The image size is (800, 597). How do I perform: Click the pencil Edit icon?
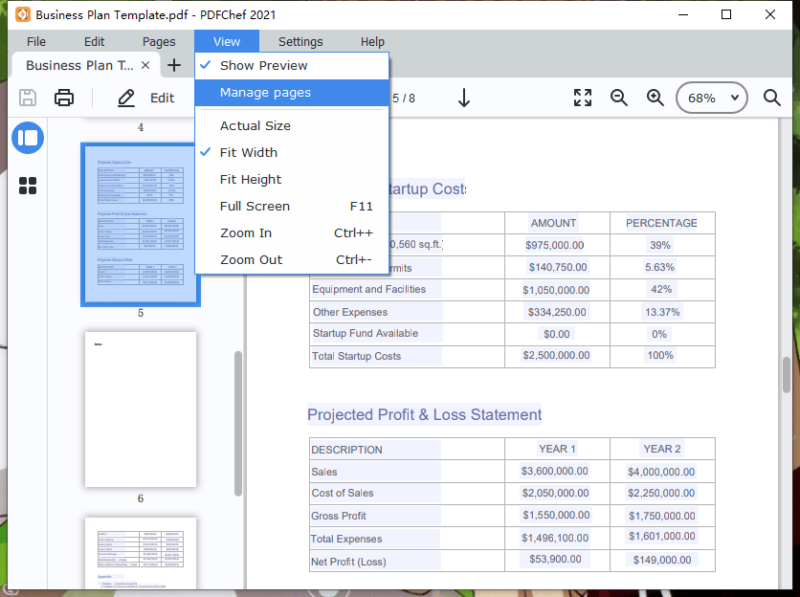pyautogui.click(x=126, y=97)
